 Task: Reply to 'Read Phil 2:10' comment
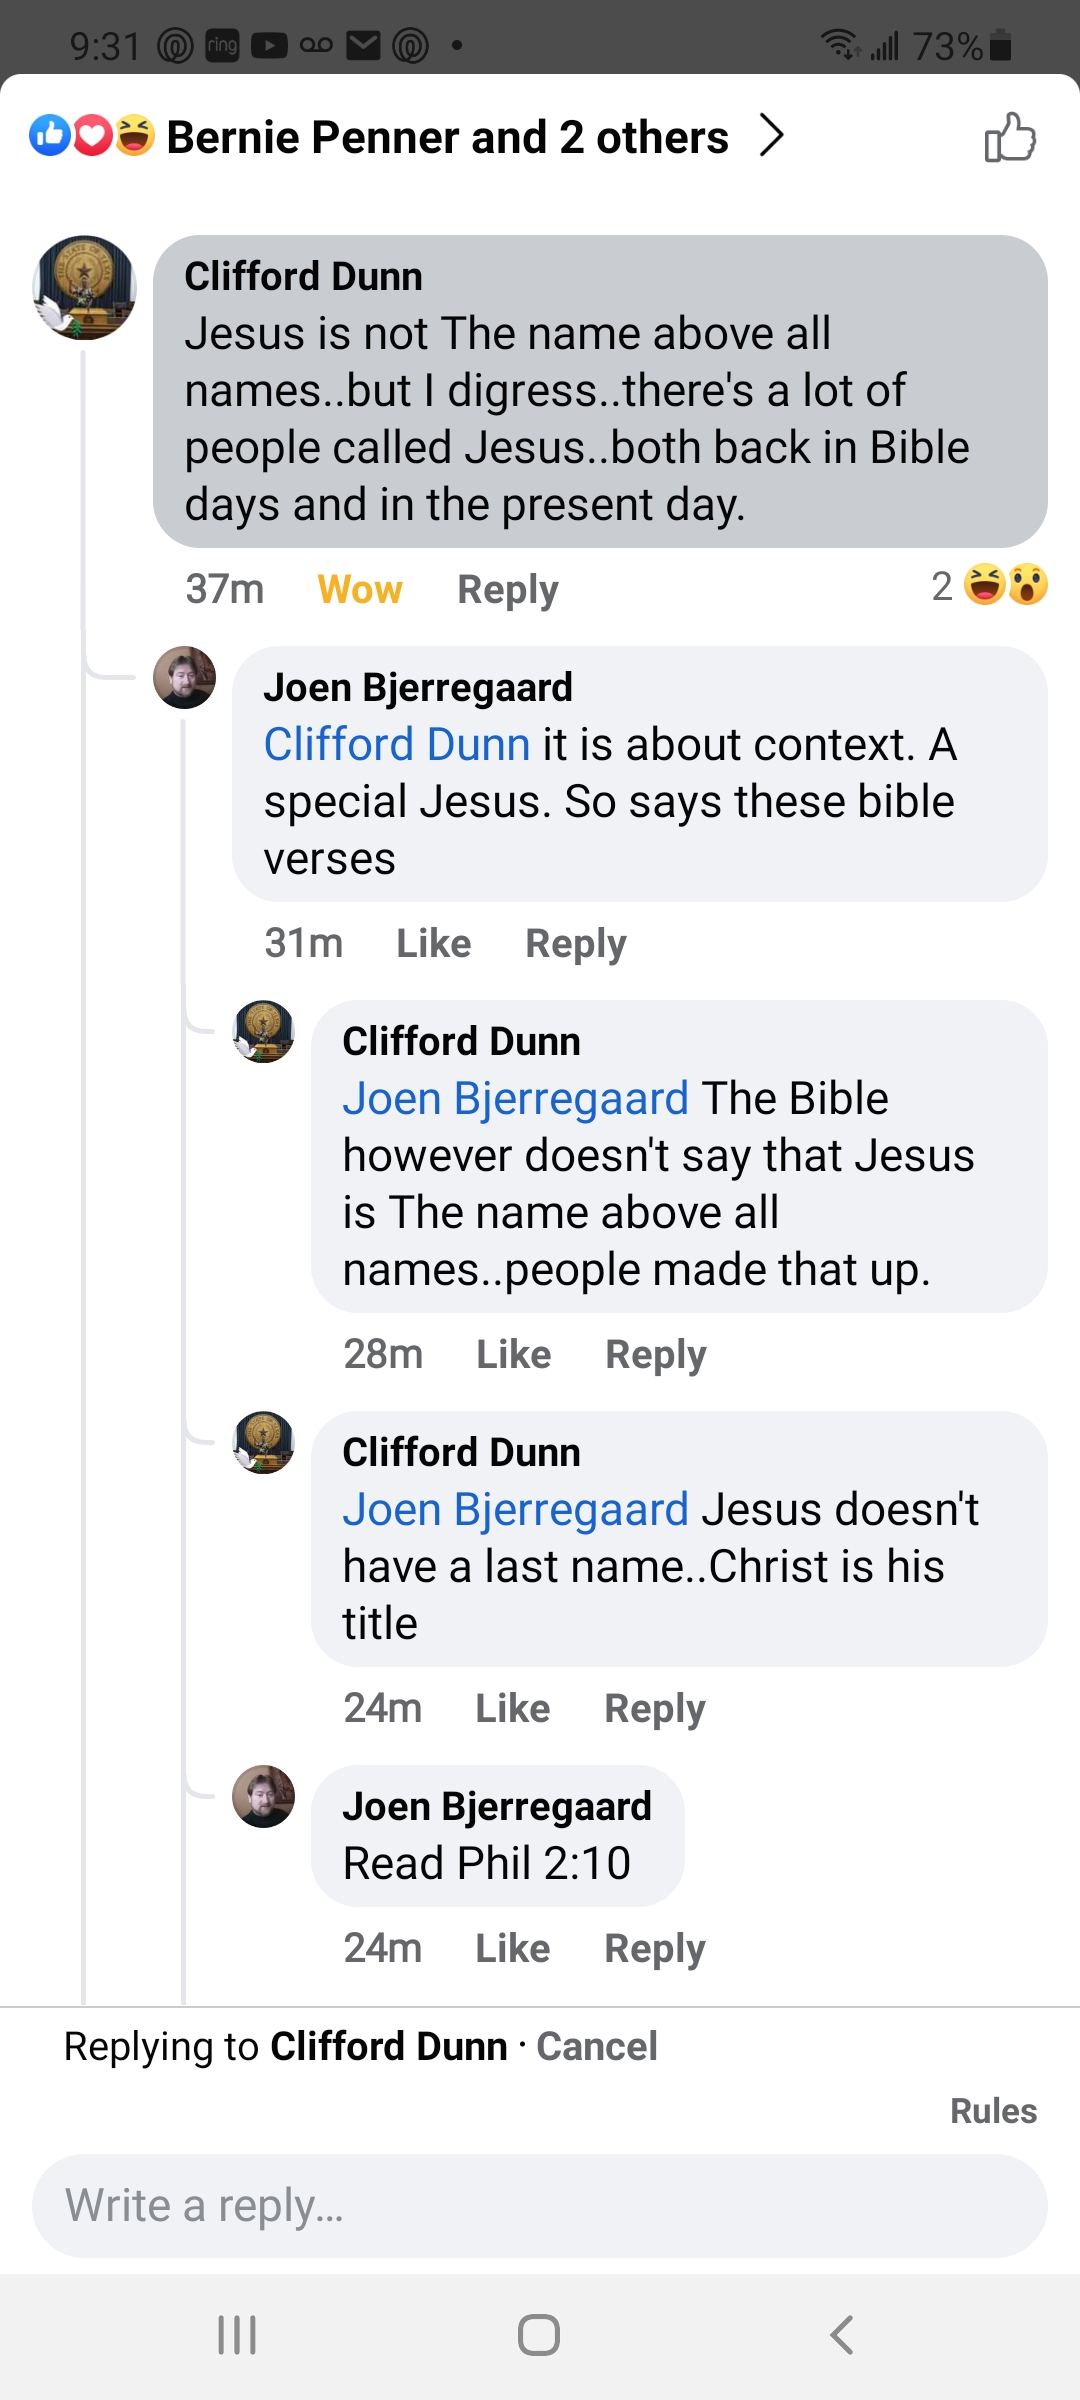[x=655, y=1948]
